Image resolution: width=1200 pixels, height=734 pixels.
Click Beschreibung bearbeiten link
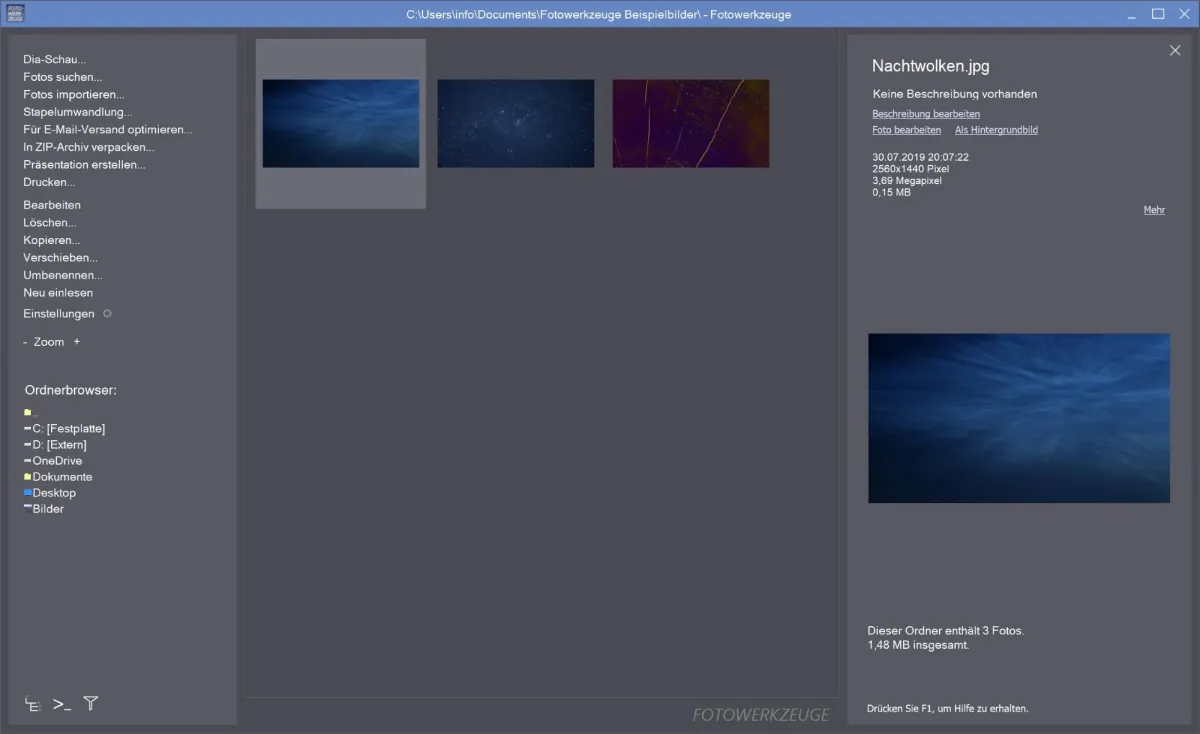click(x=926, y=114)
